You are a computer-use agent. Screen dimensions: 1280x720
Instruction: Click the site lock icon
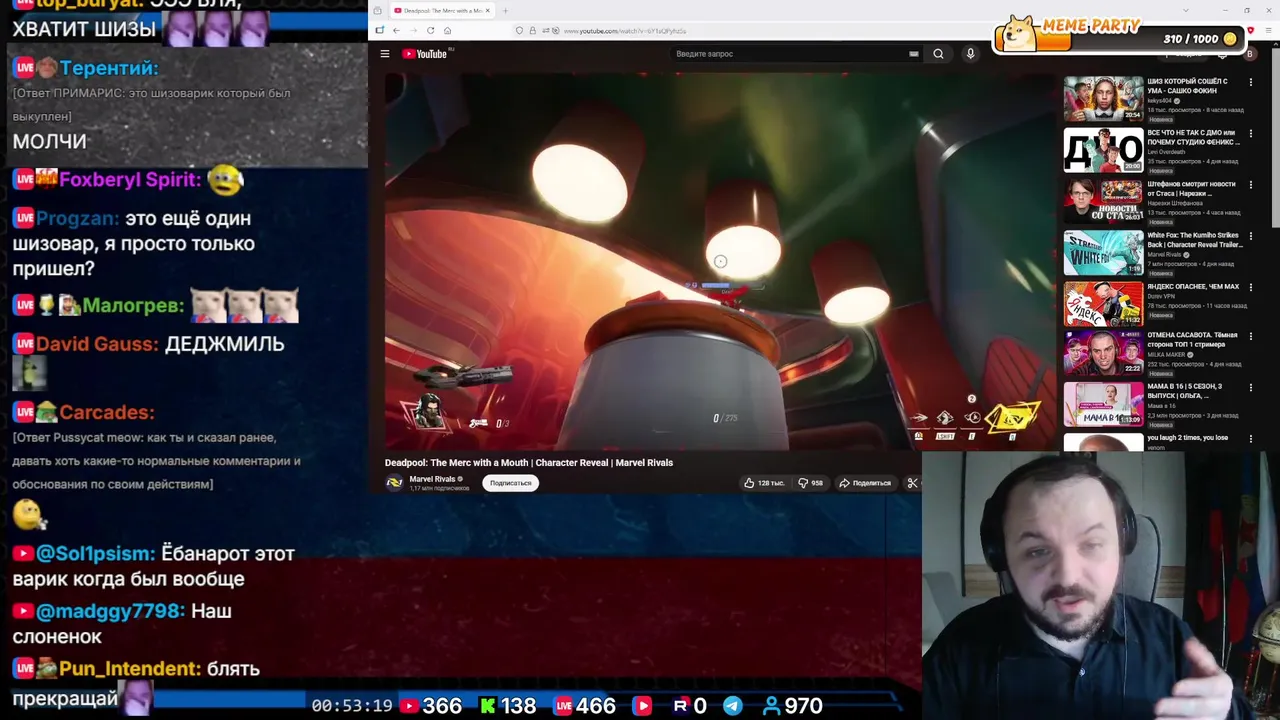(x=532, y=31)
